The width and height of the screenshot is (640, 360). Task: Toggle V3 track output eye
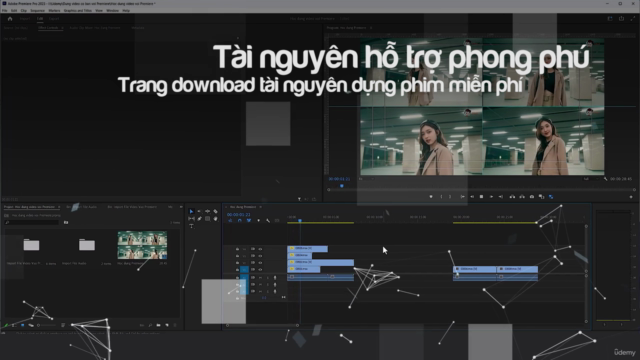coord(260,256)
